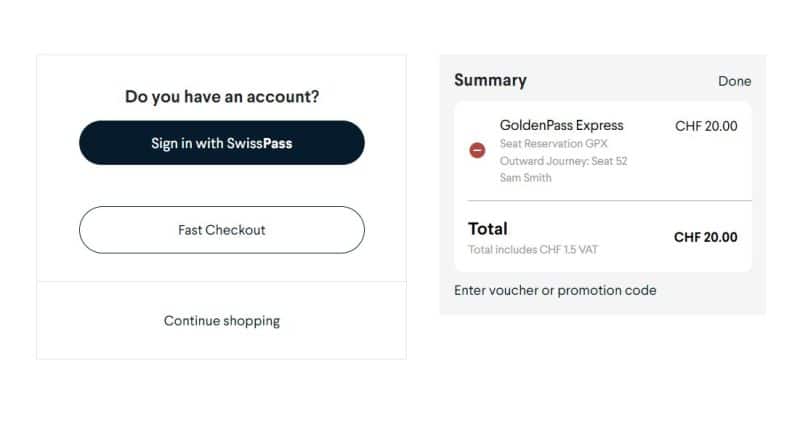The height and width of the screenshot is (443, 800).
Task: Click the Summary heading
Action: [x=490, y=81]
